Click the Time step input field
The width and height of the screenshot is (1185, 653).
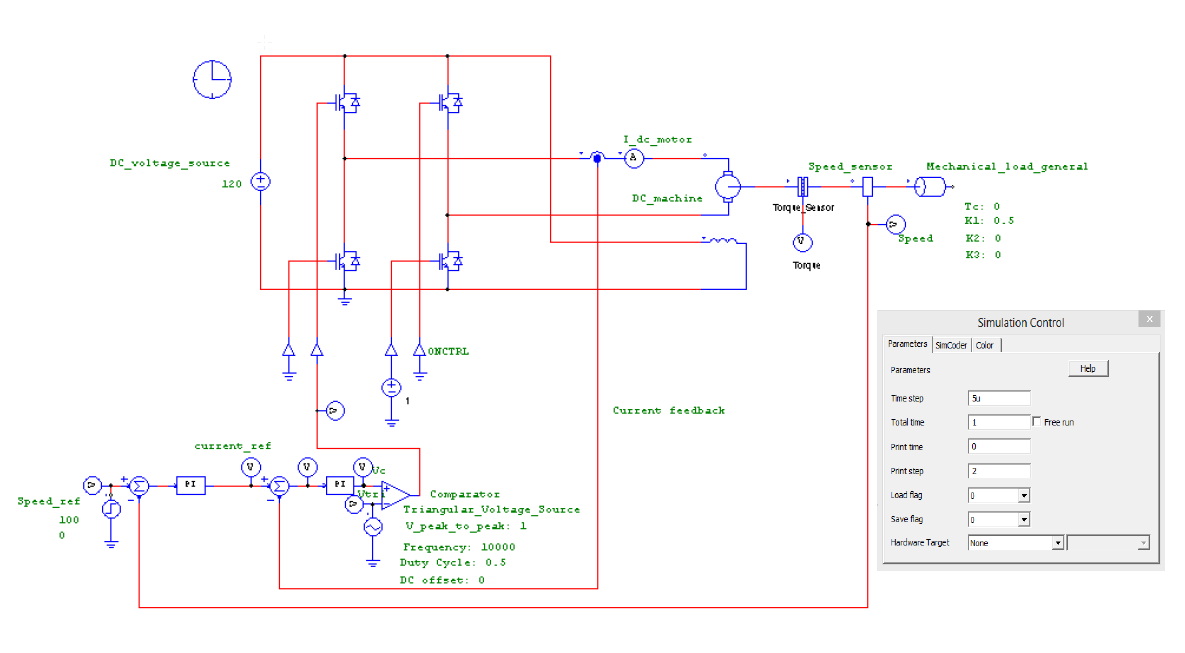click(x=999, y=398)
